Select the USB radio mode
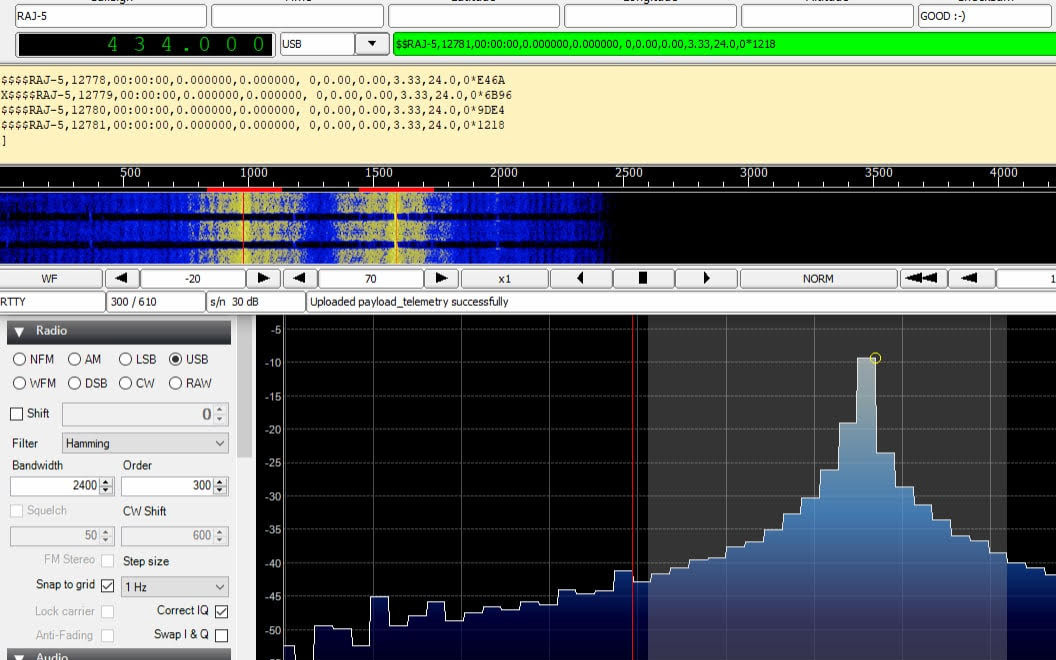 [x=176, y=360]
